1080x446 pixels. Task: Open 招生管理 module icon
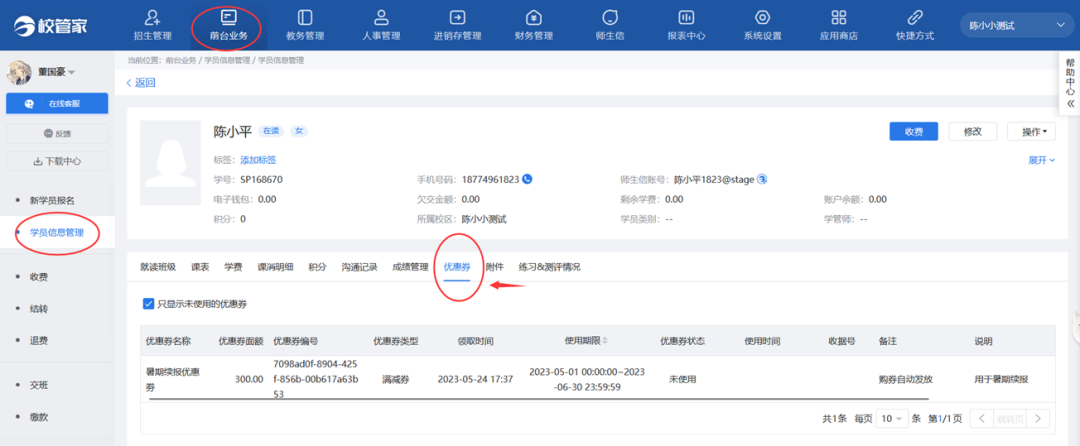[152, 18]
